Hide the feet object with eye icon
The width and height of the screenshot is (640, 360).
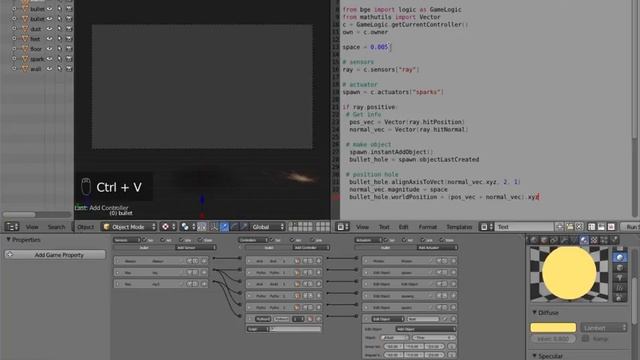tap(49, 39)
